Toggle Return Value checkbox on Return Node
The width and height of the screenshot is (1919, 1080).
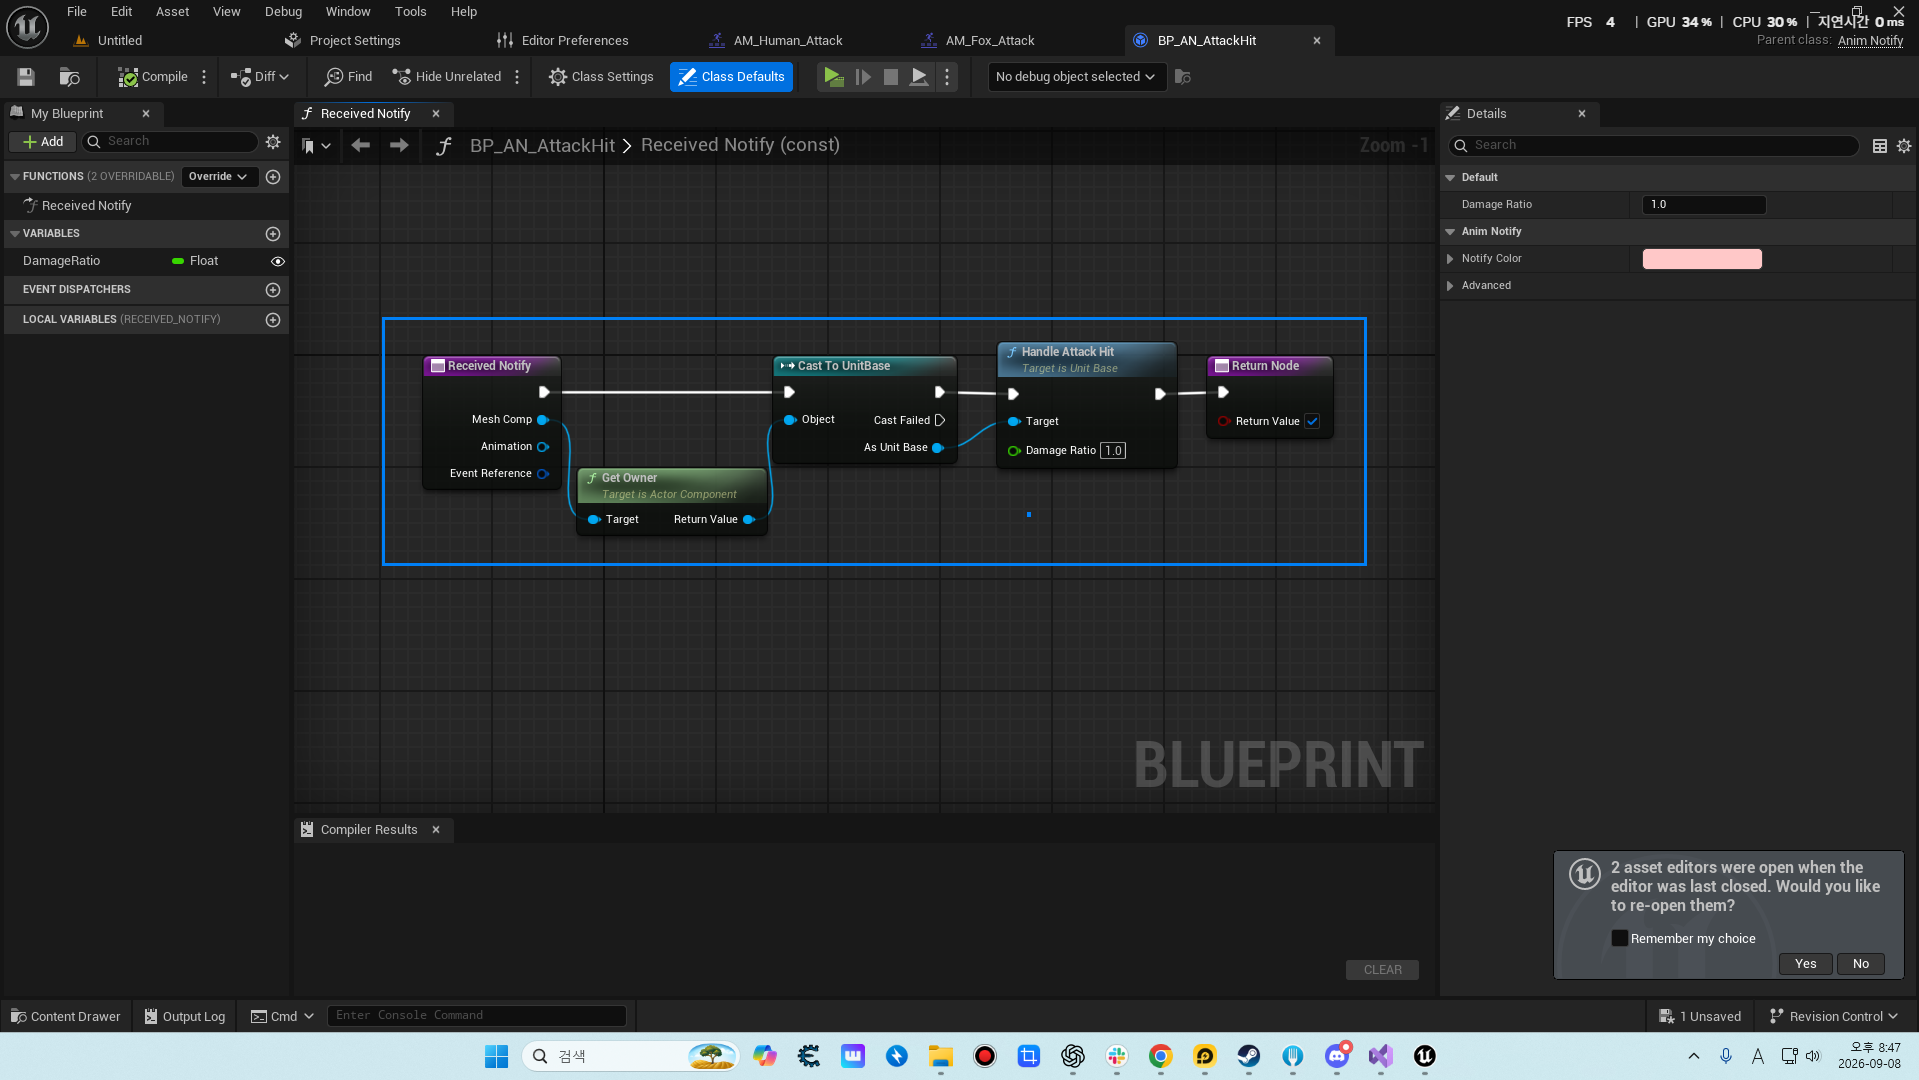pos(1312,422)
